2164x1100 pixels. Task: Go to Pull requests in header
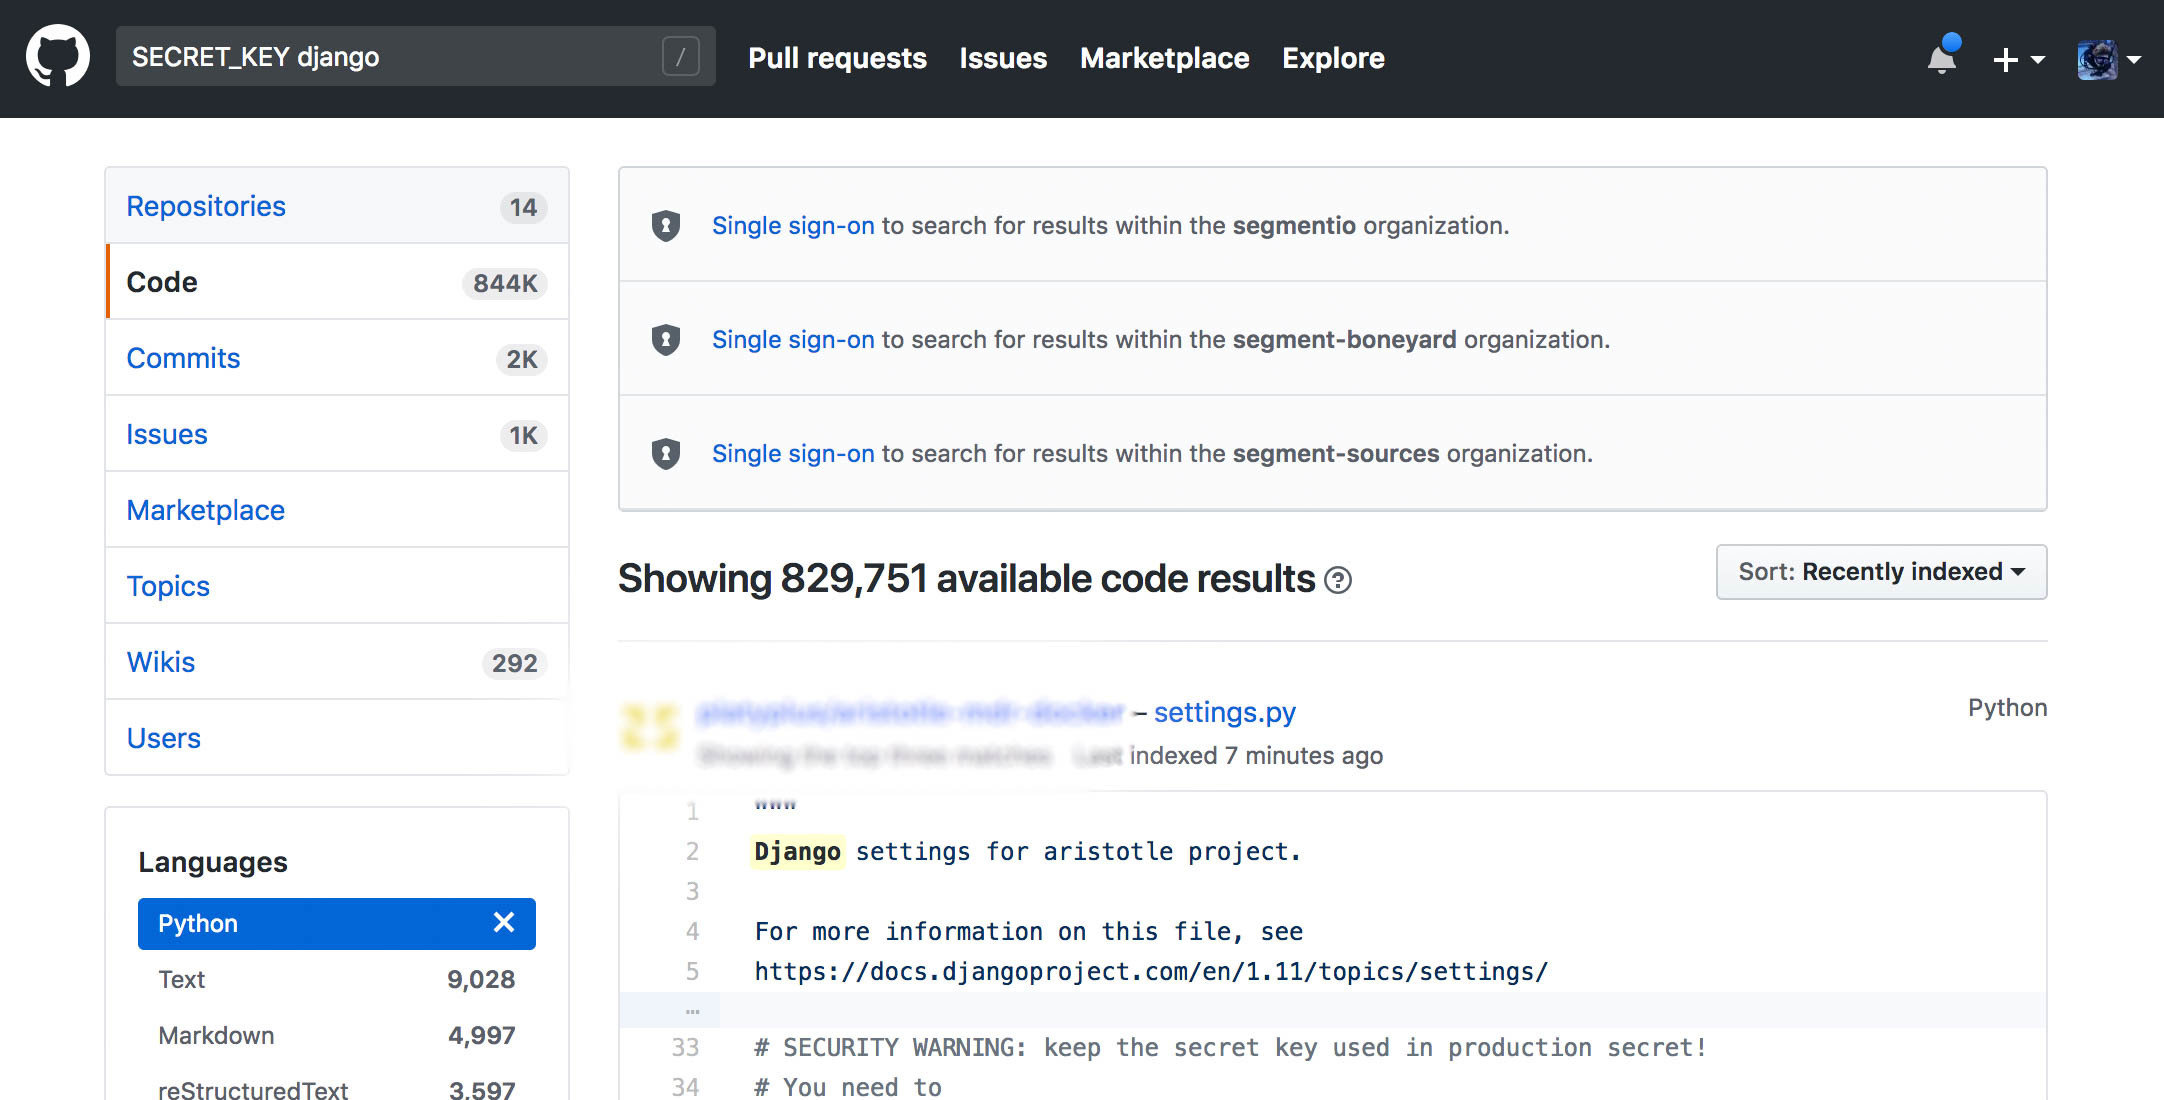(x=837, y=58)
